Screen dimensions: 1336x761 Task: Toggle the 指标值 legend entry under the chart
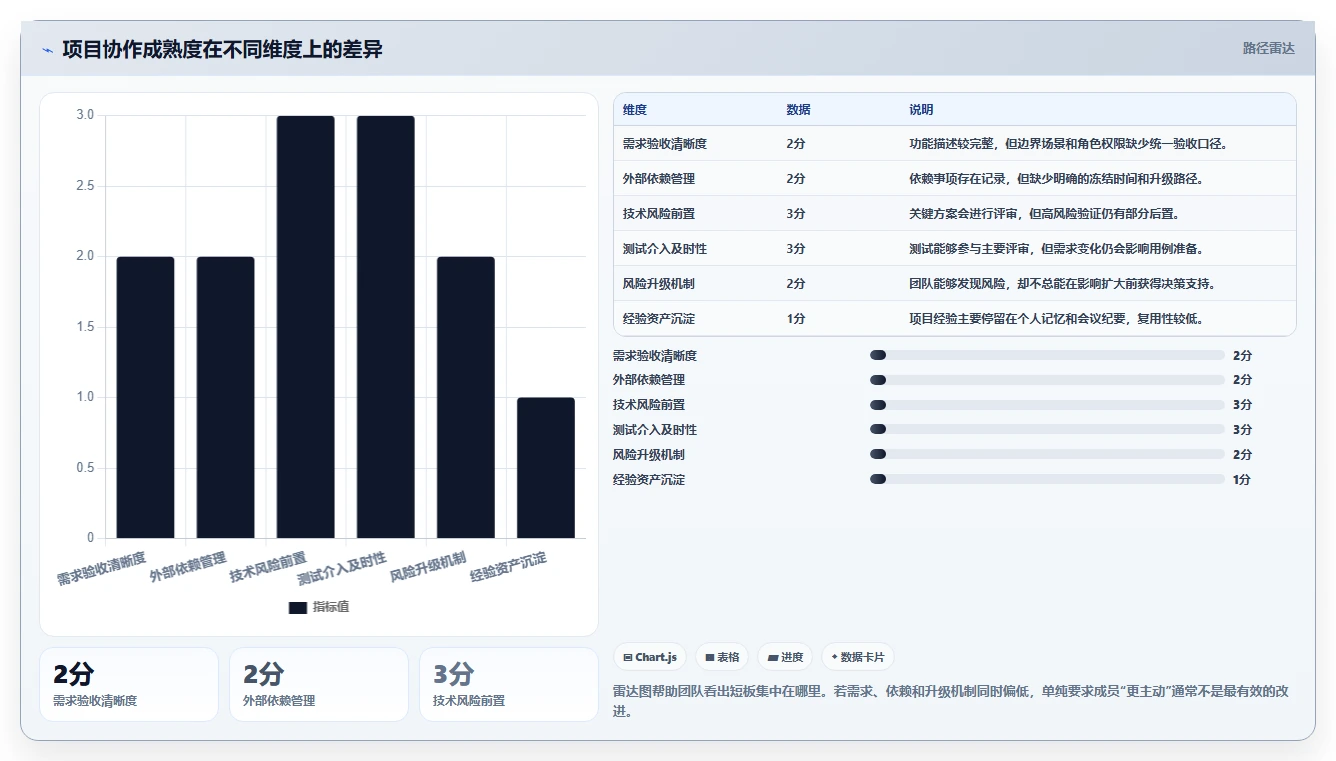(x=319, y=607)
